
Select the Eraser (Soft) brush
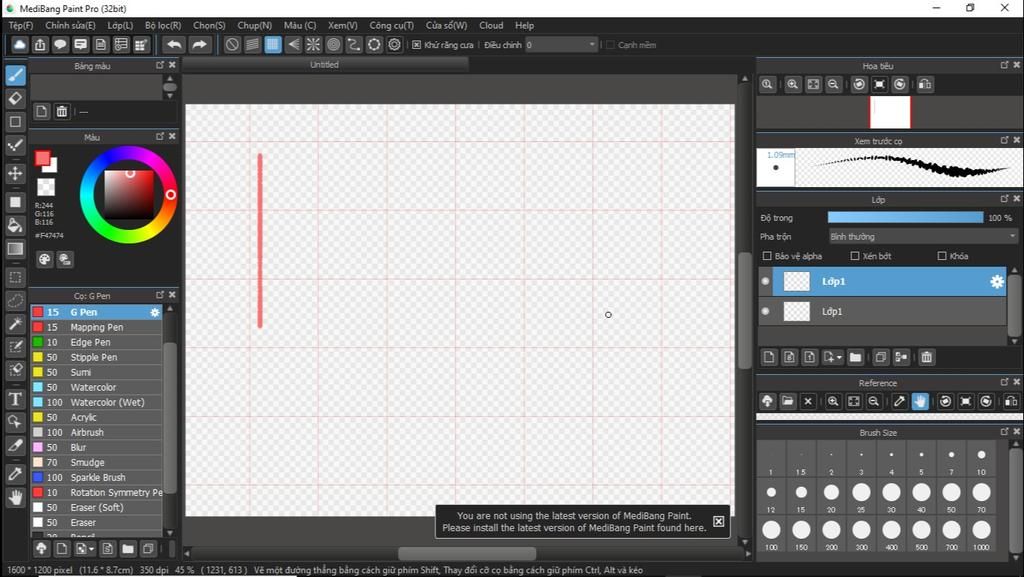pyautogui.click(x=97, y=507)
